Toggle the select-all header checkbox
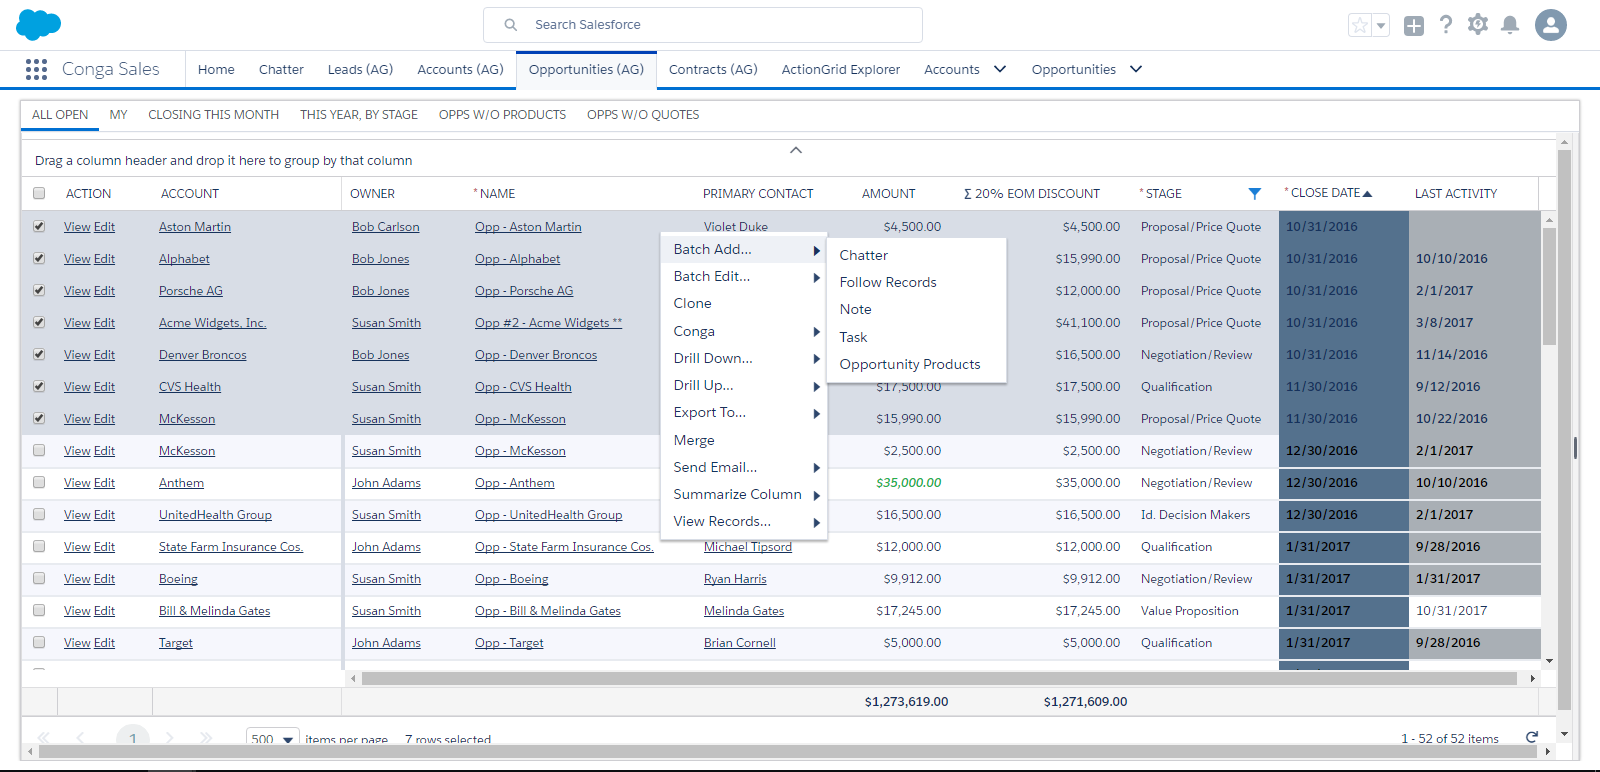 (39, 194)
